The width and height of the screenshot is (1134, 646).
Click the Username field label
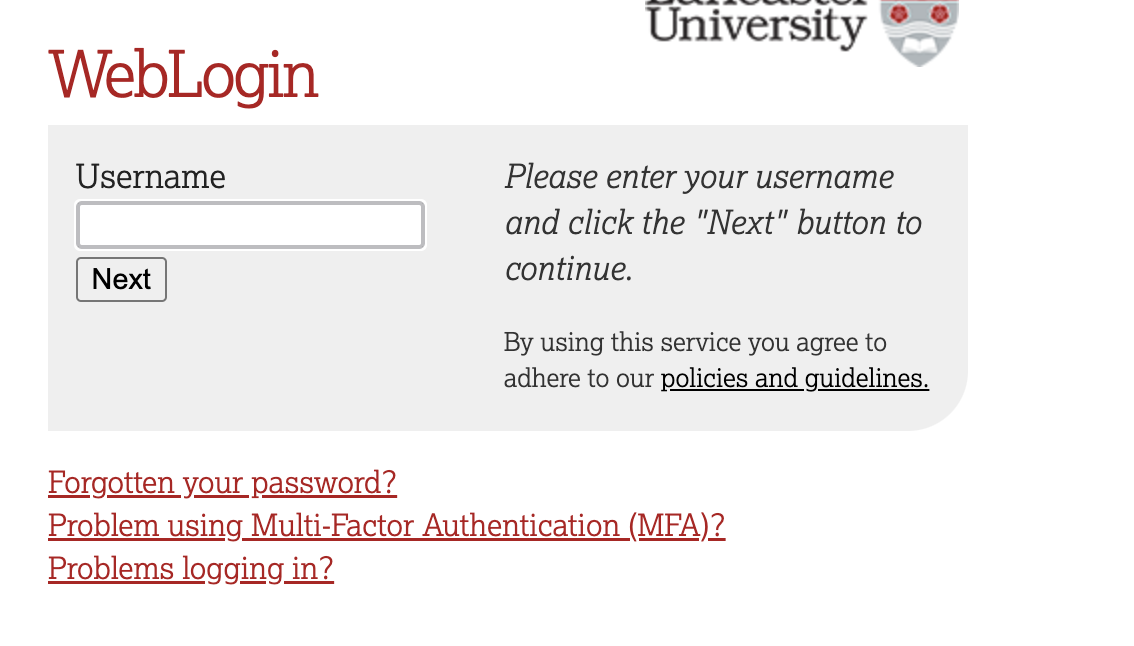tap(151, 177)
